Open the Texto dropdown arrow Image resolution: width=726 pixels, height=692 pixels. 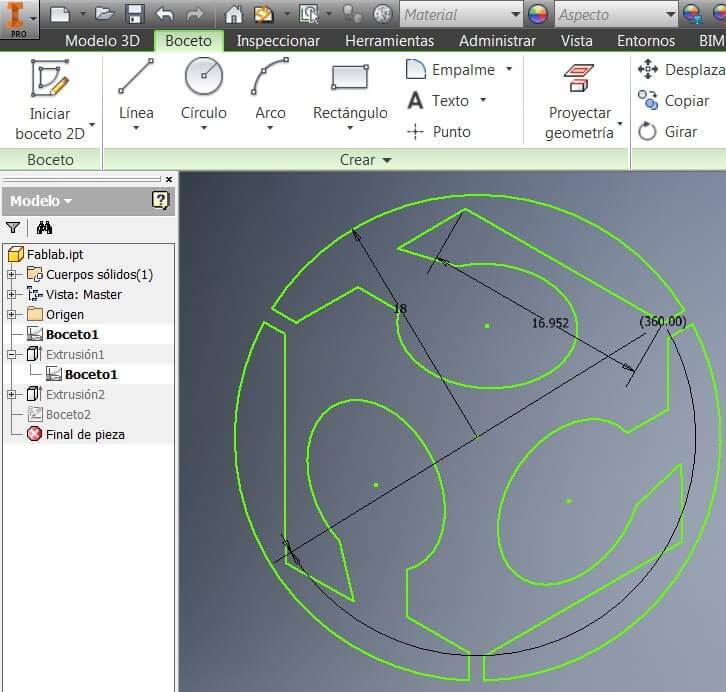pos(483,100)
